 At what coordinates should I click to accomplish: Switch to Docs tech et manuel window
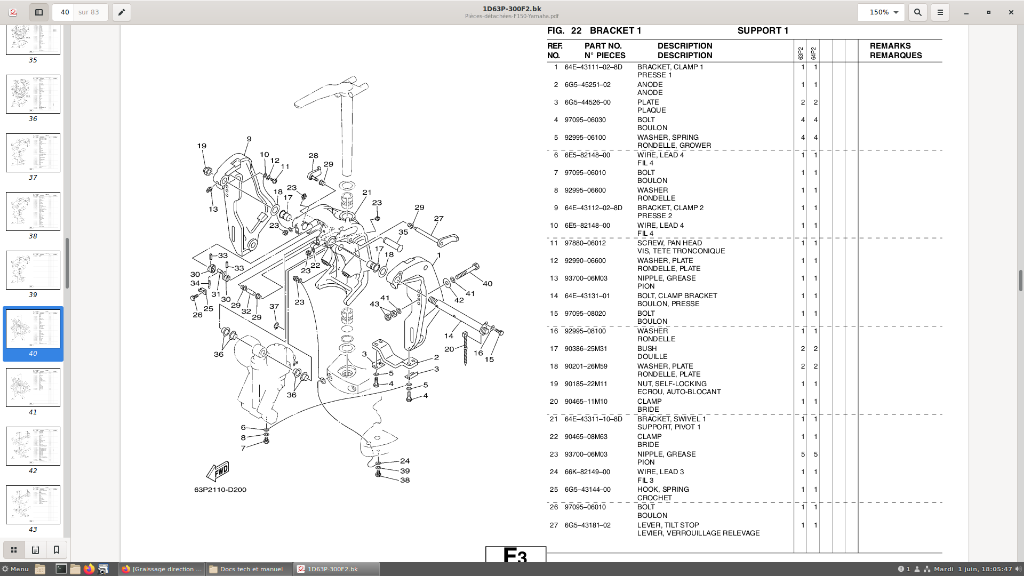point(249,569)
